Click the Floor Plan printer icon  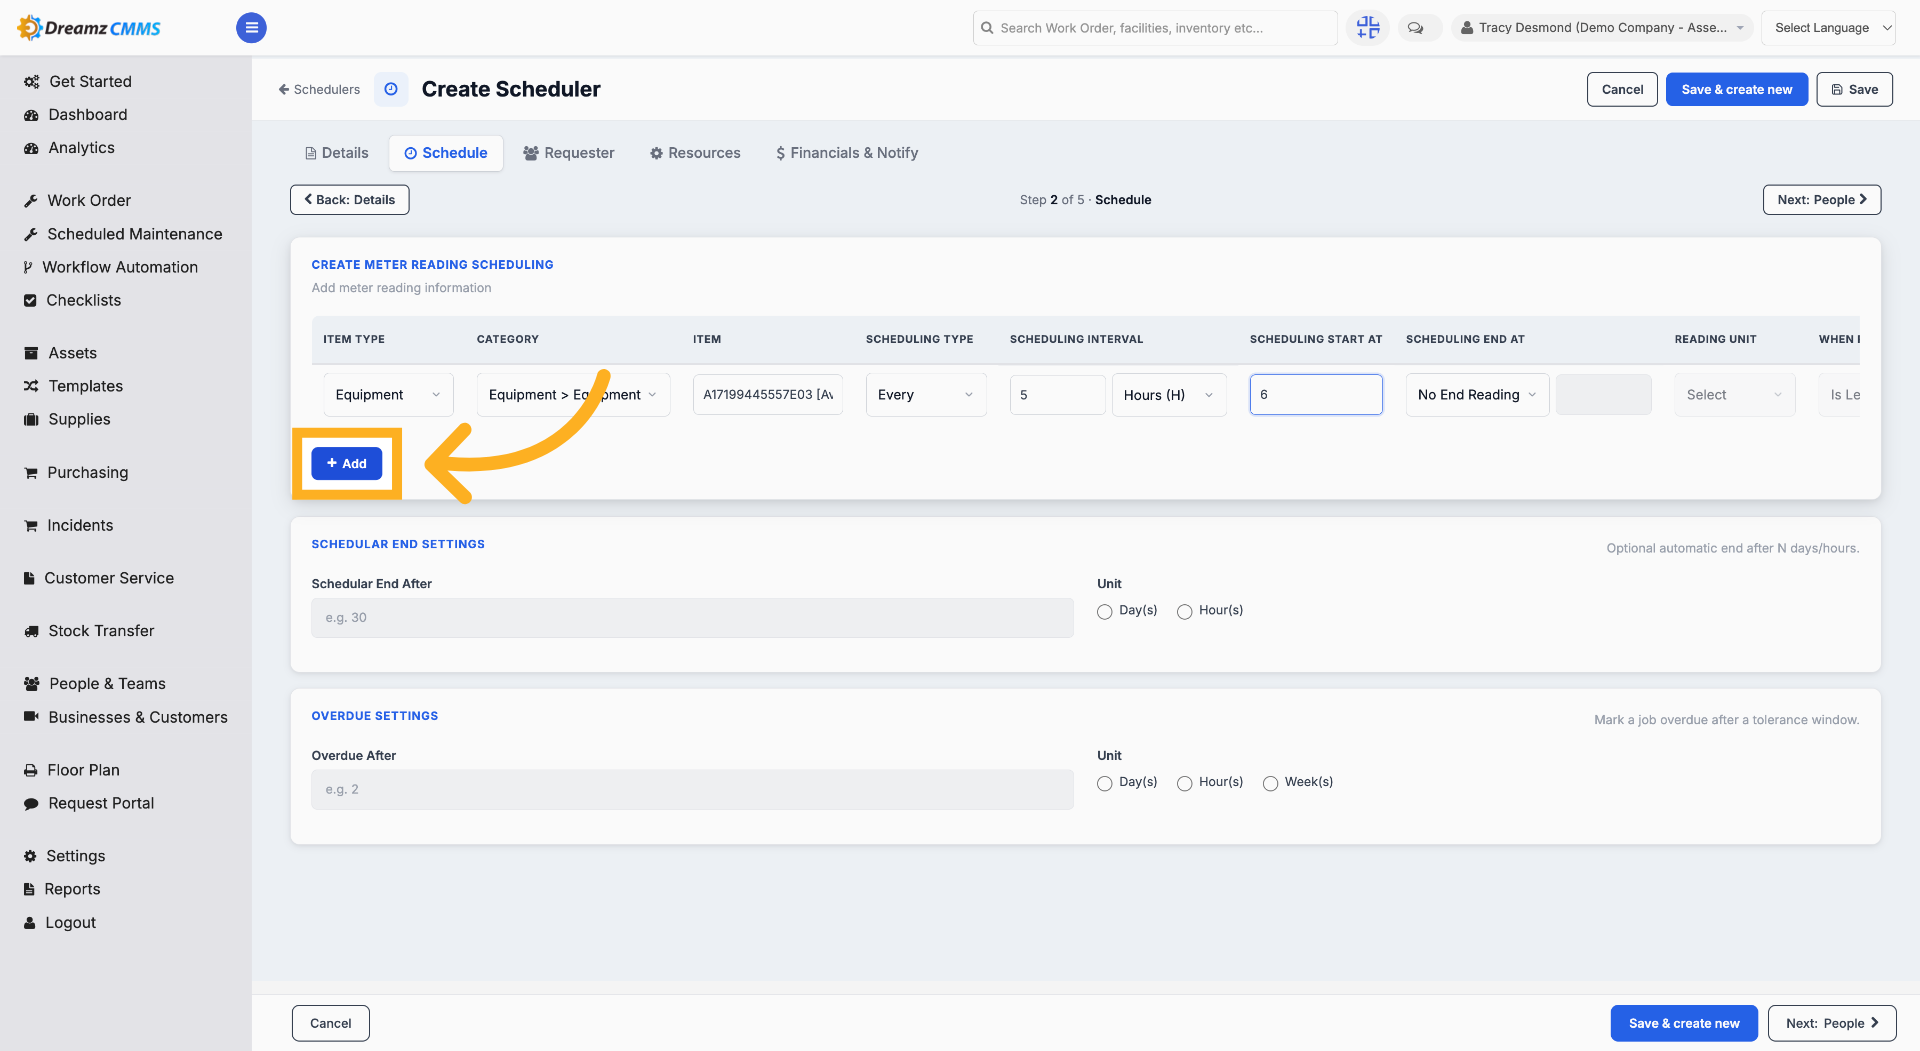click(x=31, y=770)
